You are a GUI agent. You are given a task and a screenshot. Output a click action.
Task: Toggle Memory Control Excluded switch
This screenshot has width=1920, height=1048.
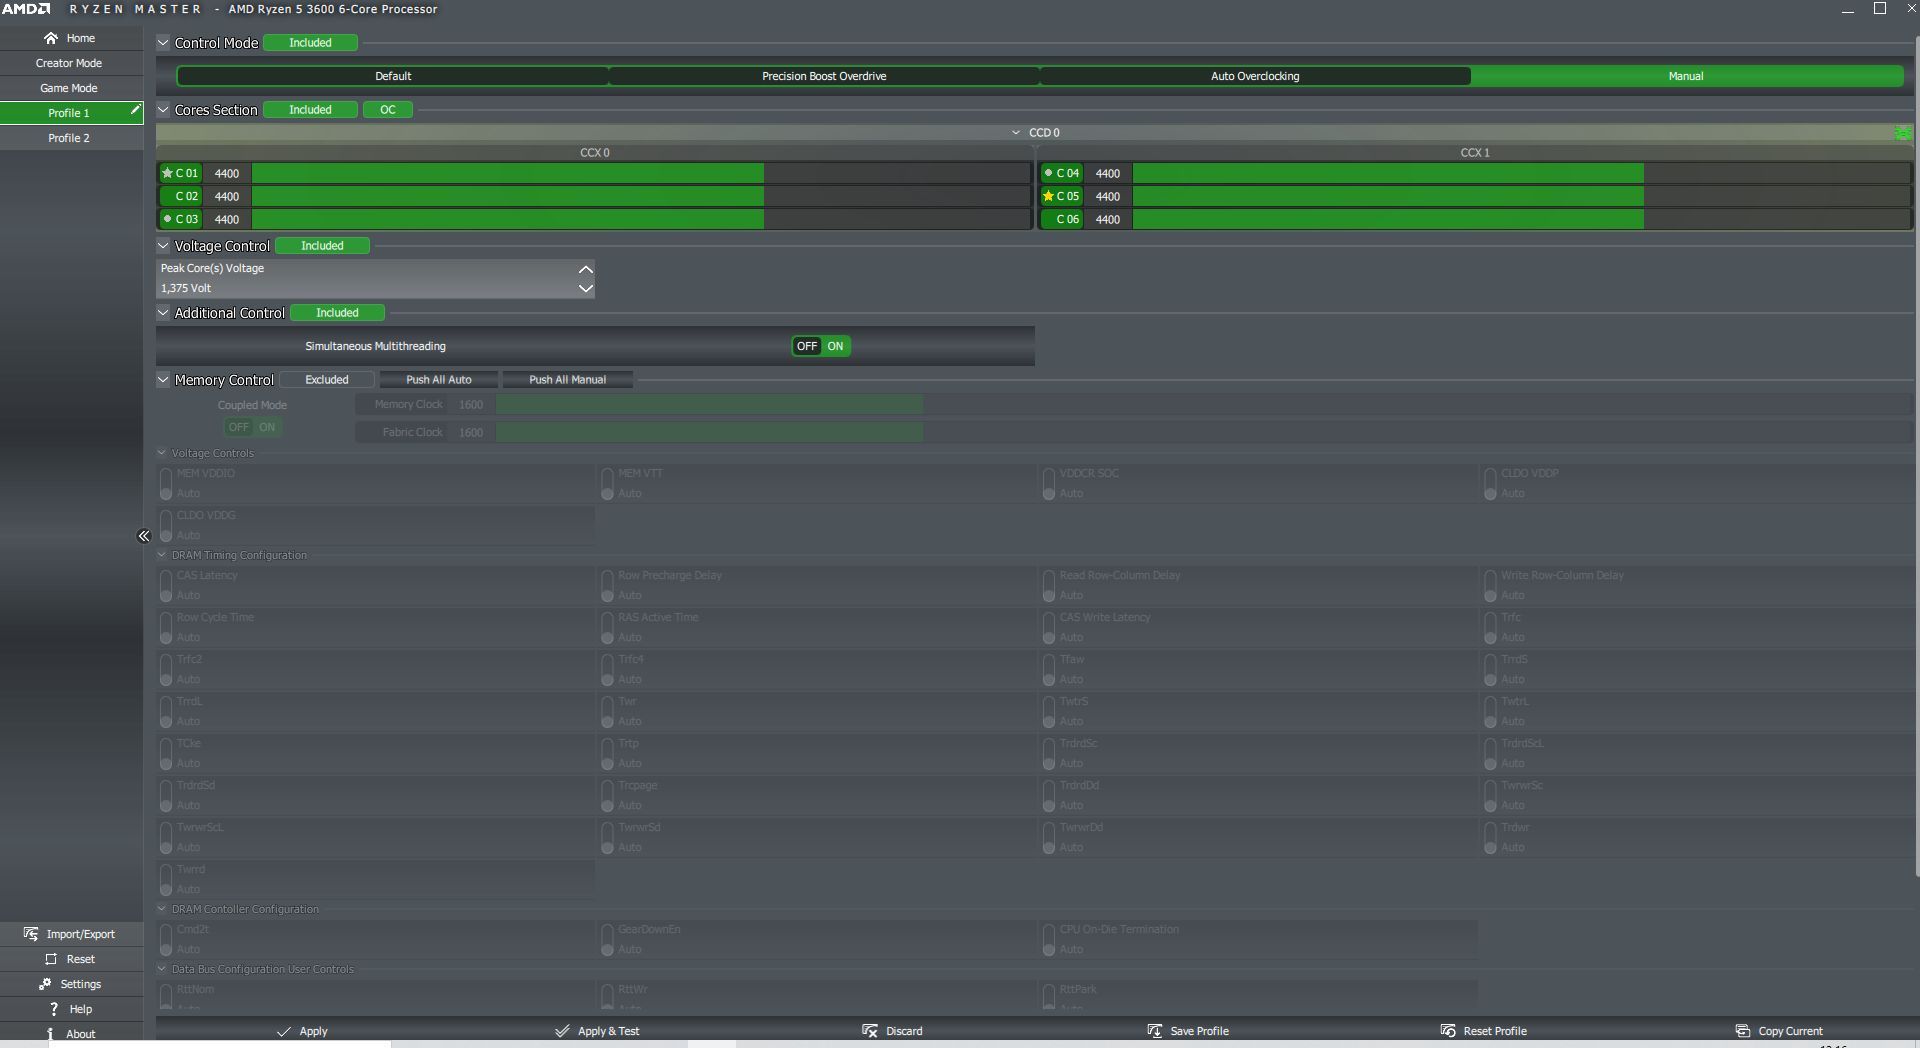tap(327, 380)
